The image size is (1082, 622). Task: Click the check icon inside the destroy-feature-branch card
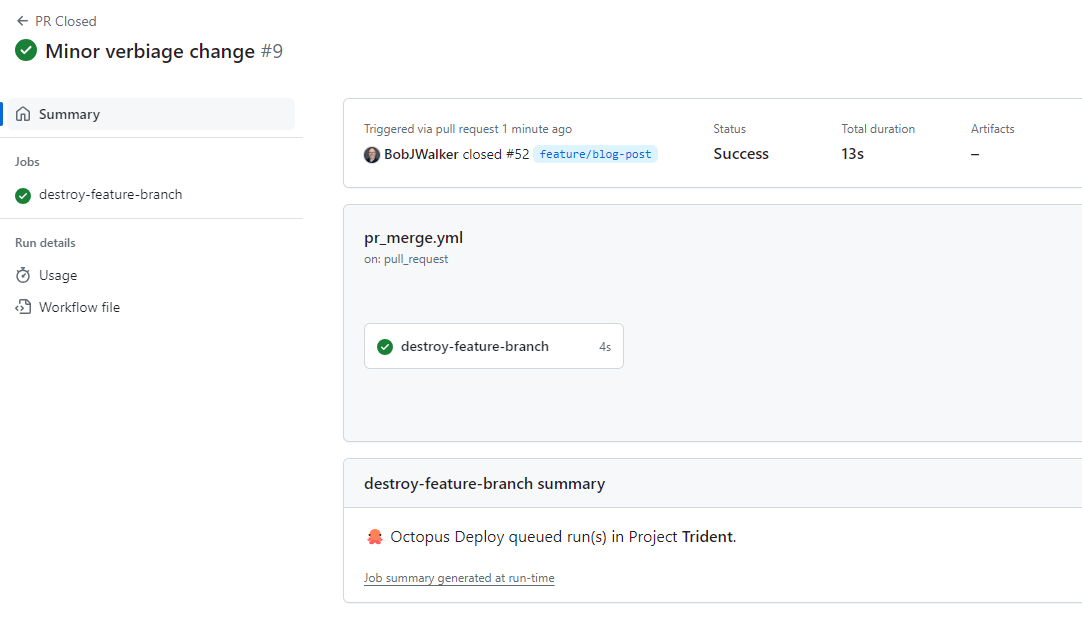point(385,346)
